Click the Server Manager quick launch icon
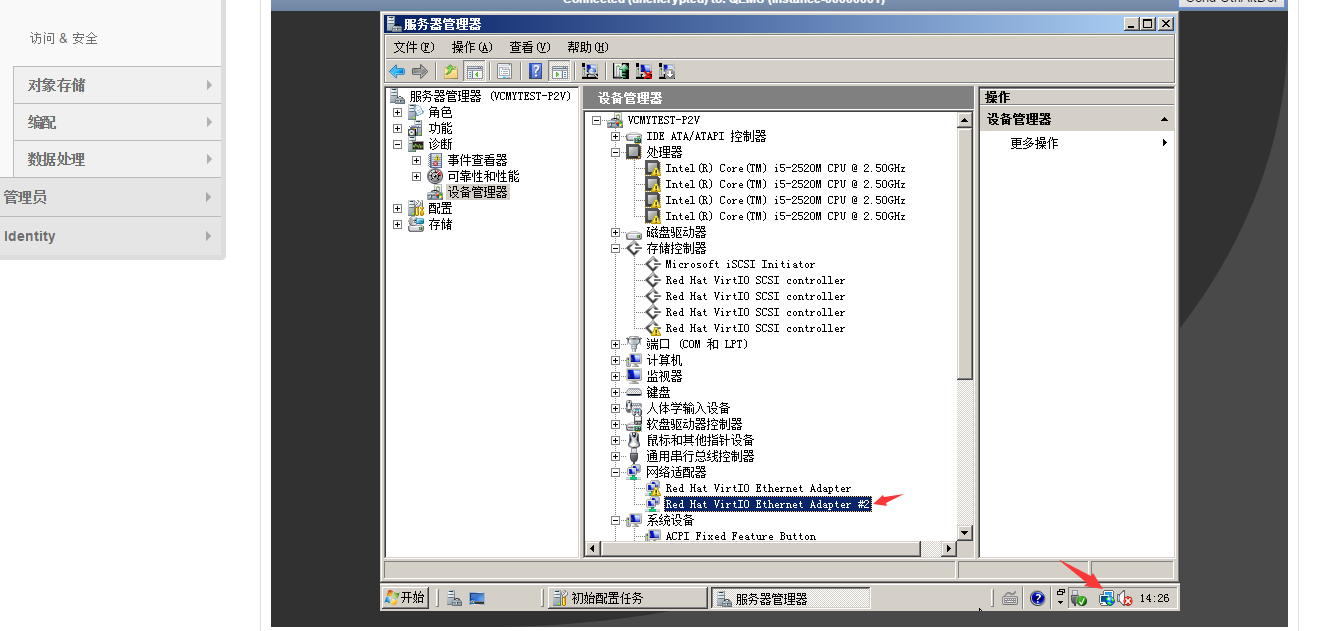 coord(454,598)
